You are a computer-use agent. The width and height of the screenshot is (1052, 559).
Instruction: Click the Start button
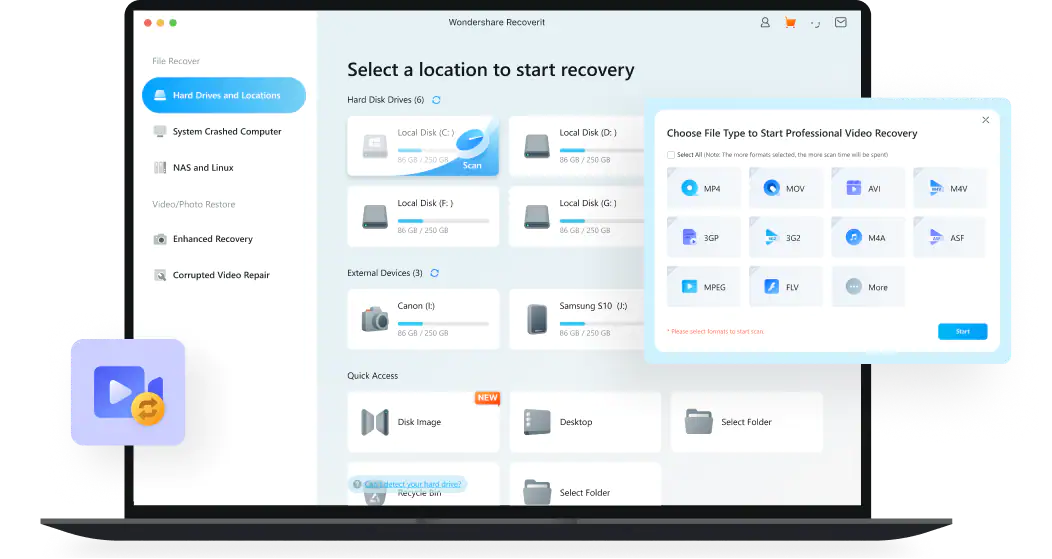click(962, 332)
